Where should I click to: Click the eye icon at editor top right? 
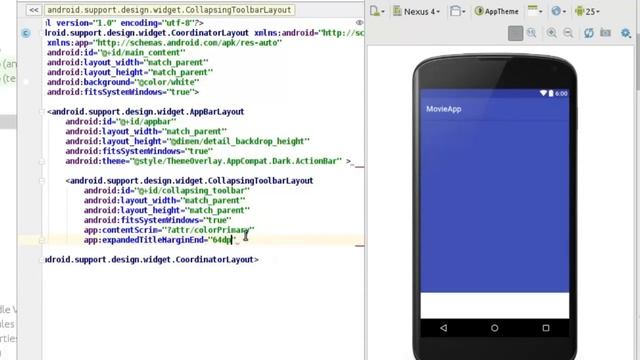(360, 22)
